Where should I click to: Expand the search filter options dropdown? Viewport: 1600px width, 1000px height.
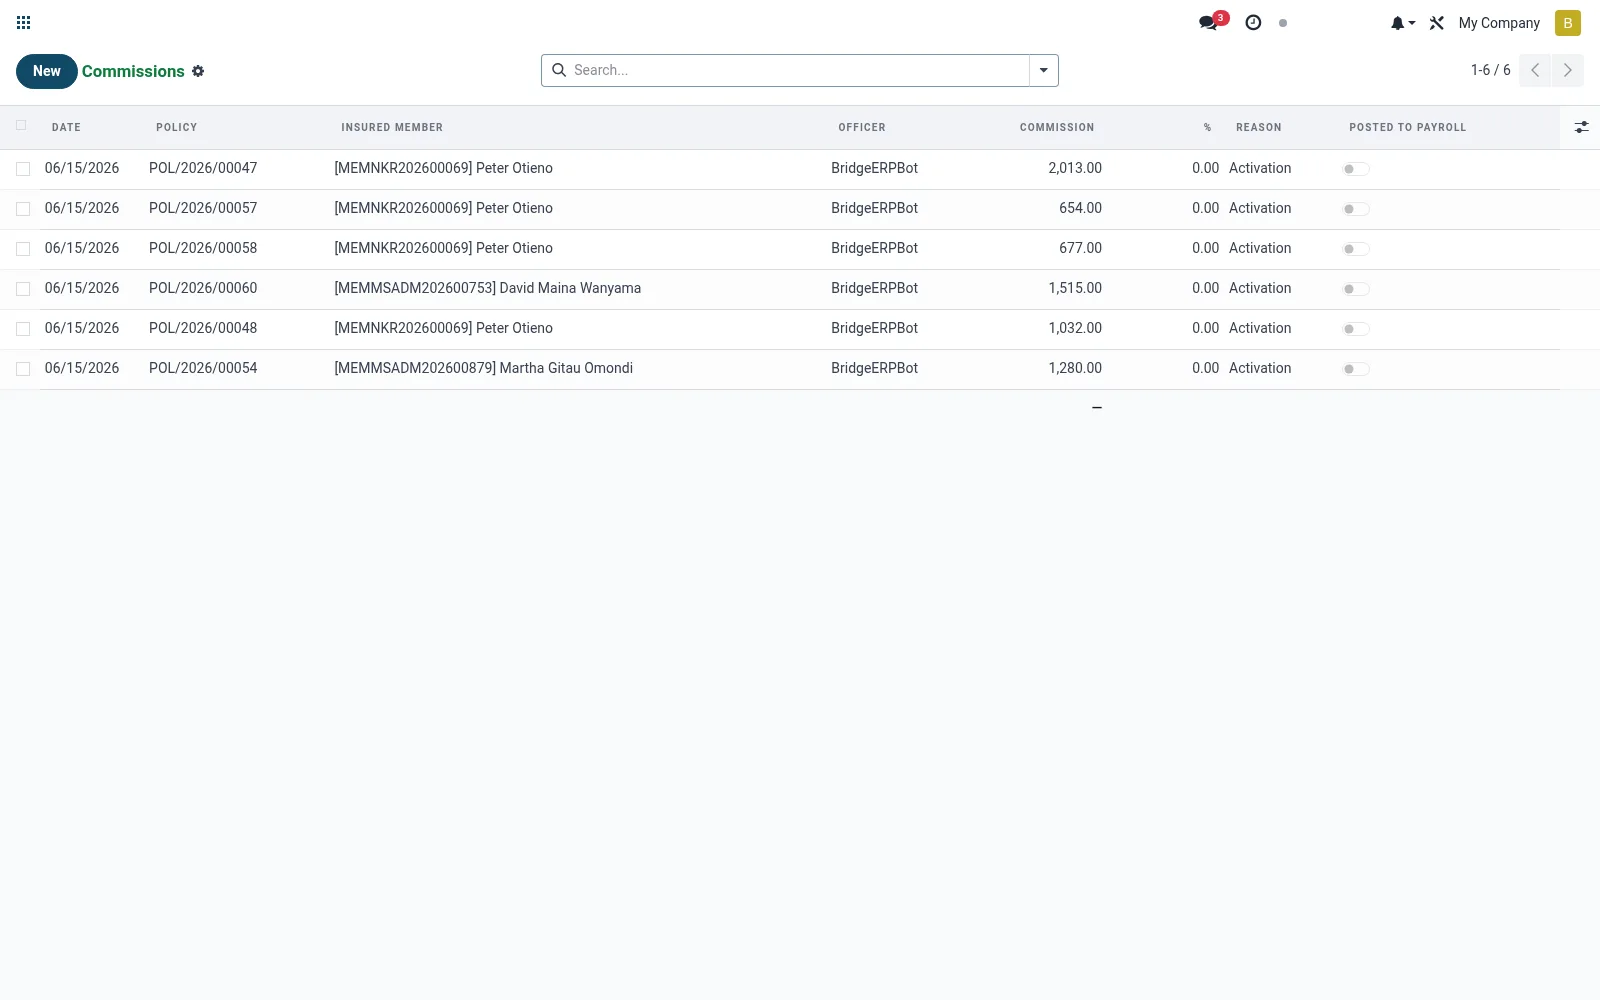click(x=1043, y=70)
